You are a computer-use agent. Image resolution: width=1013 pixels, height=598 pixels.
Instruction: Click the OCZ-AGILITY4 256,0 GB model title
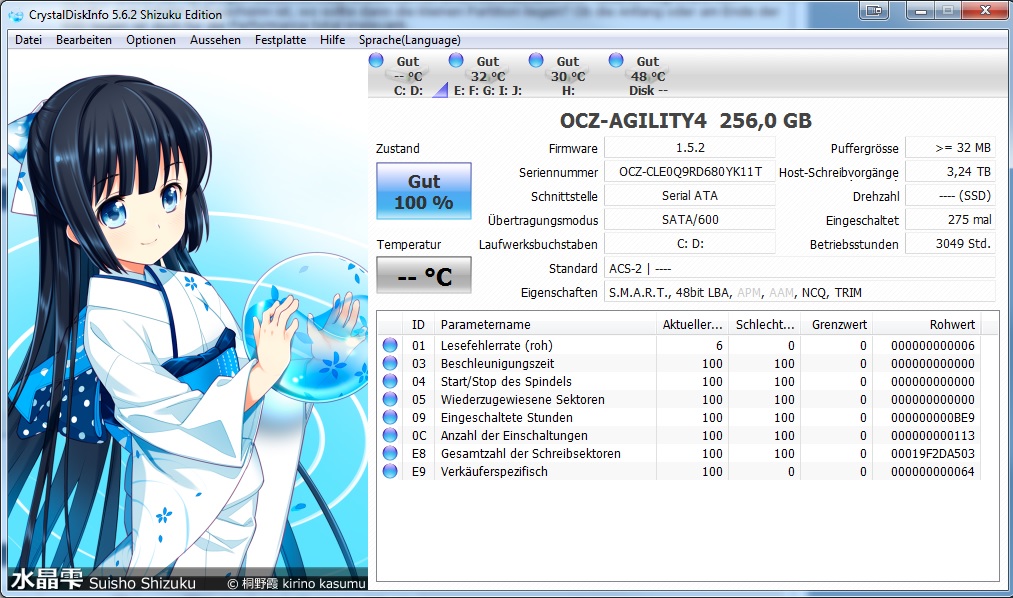pyautogui.click(x=685, y=121)
